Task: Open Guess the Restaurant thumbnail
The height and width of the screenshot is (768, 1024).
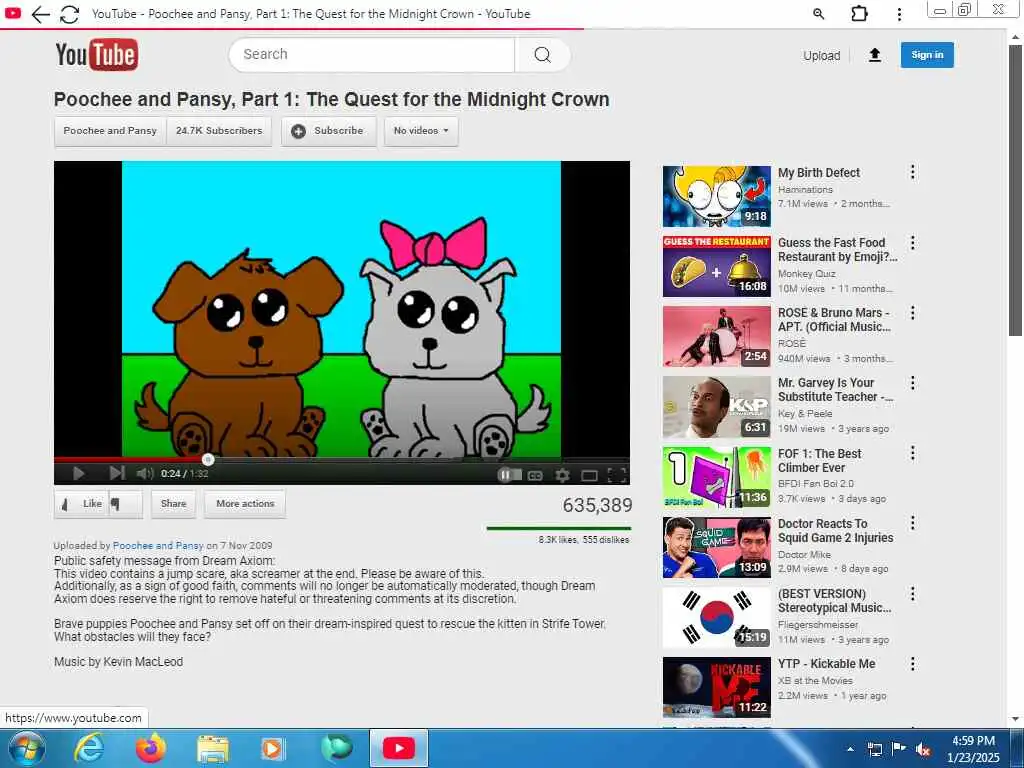Action: pyautogui.click(x=716, y=266)
